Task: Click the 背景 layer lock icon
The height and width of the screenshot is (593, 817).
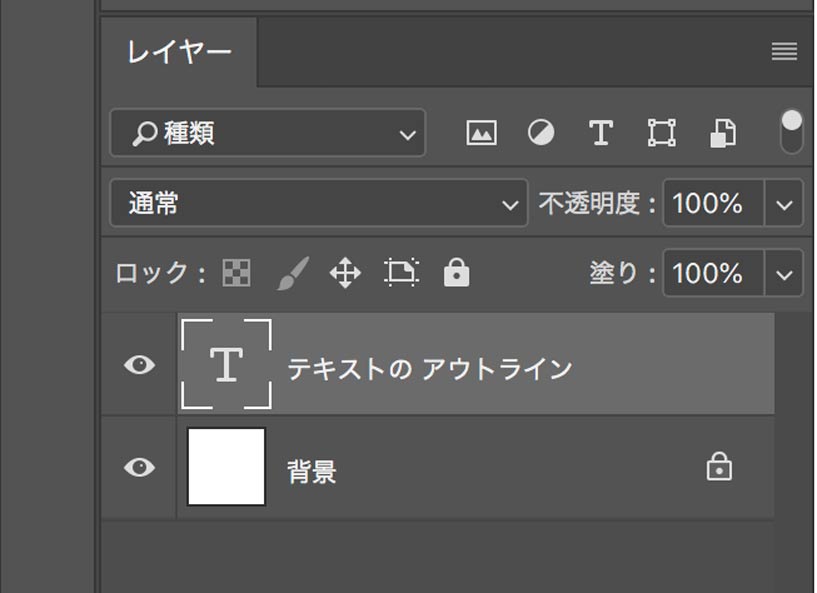Action: [x=719, y=466]
